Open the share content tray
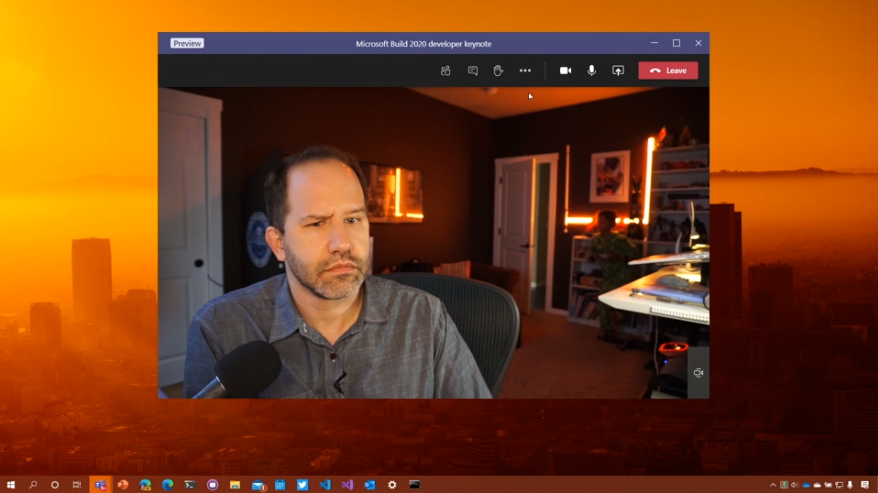The width and height of the screenshot is (878, 493). point(618,71)
